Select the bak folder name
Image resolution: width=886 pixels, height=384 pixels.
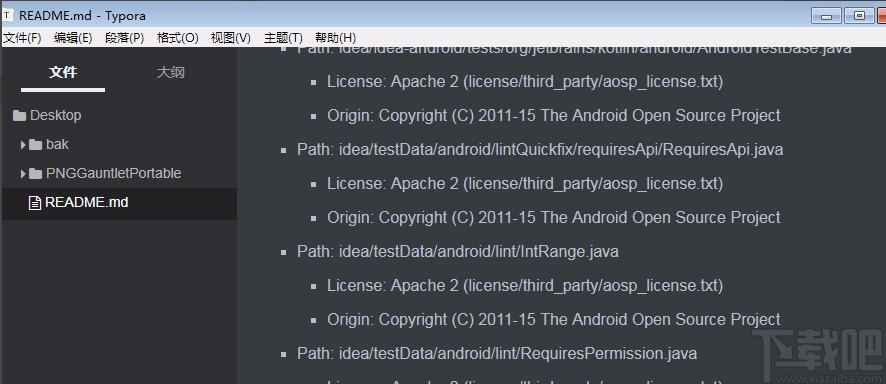(58, 145)
